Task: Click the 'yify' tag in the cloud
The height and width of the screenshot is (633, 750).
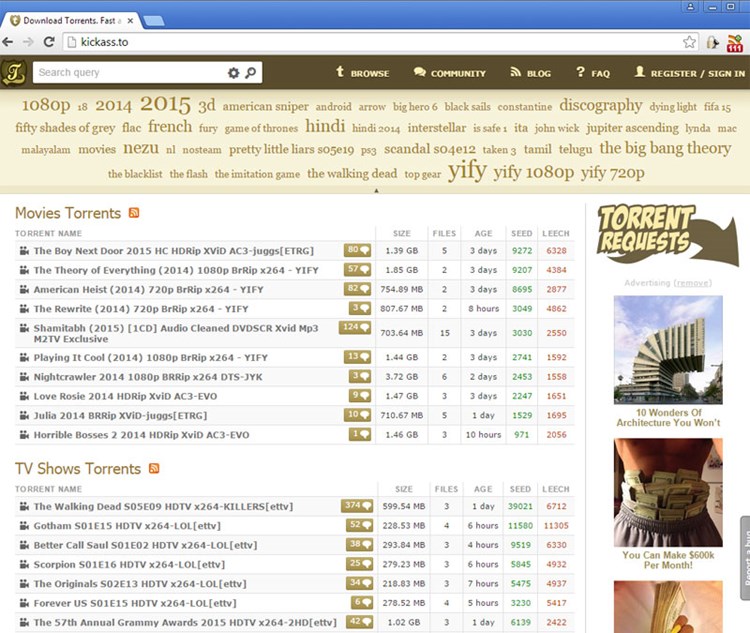Action: coord(467,170)
